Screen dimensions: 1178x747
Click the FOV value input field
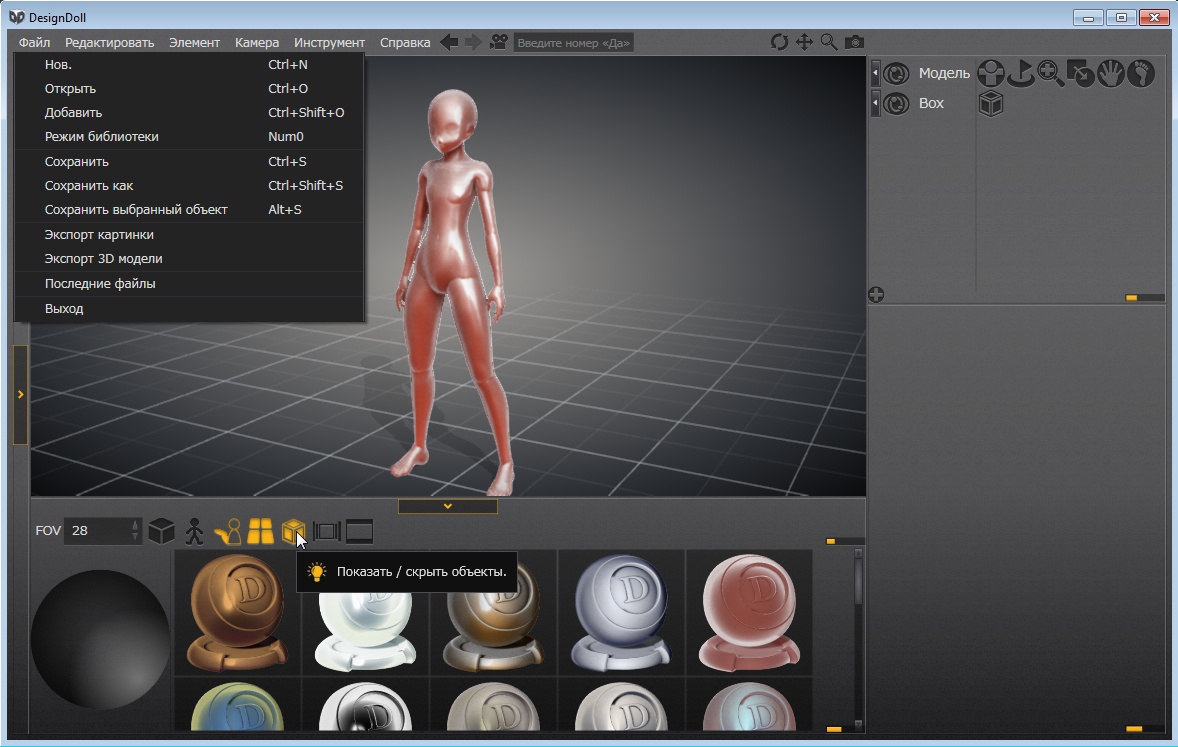[96, 531]
